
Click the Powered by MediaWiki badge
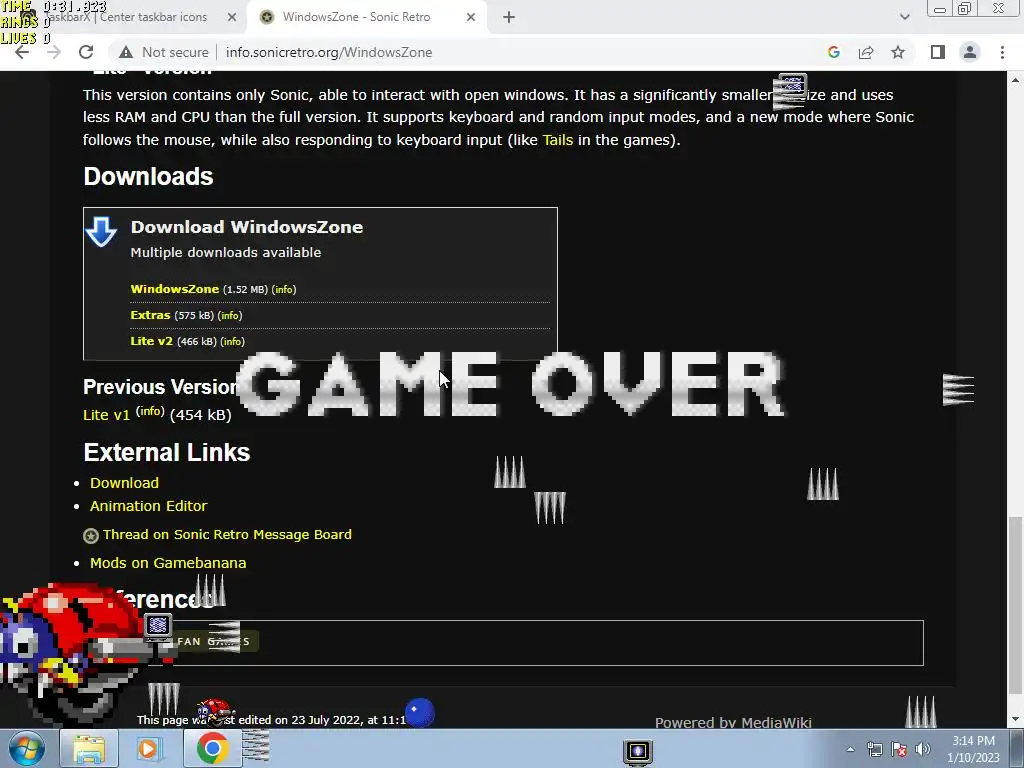(x=733, y=722)
